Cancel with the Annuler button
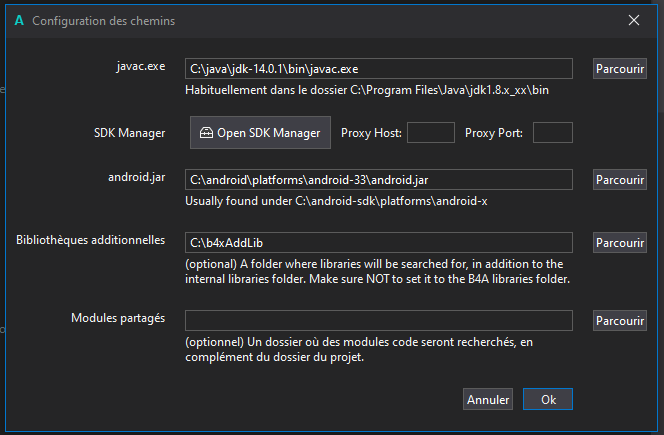The height and width of the screenshot is (435, 664). click(488, 399)
